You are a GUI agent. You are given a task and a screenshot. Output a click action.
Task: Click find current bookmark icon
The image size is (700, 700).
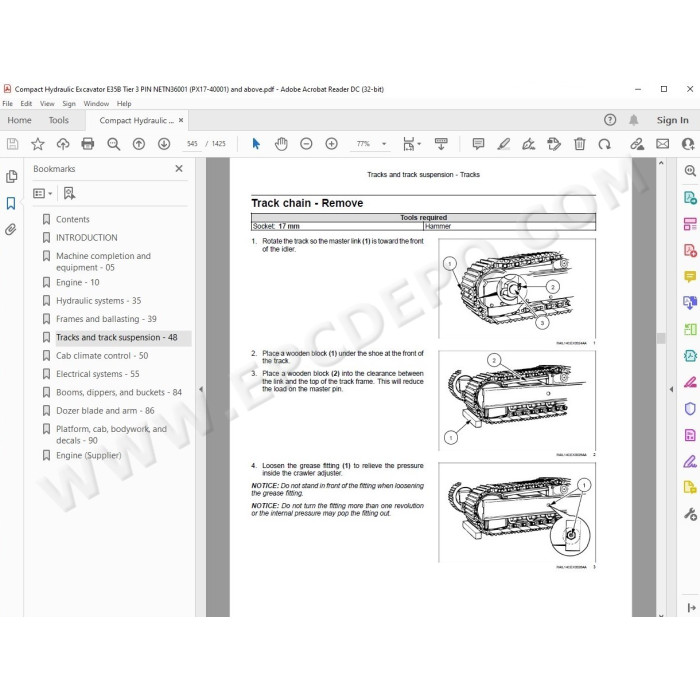[69, 193]
